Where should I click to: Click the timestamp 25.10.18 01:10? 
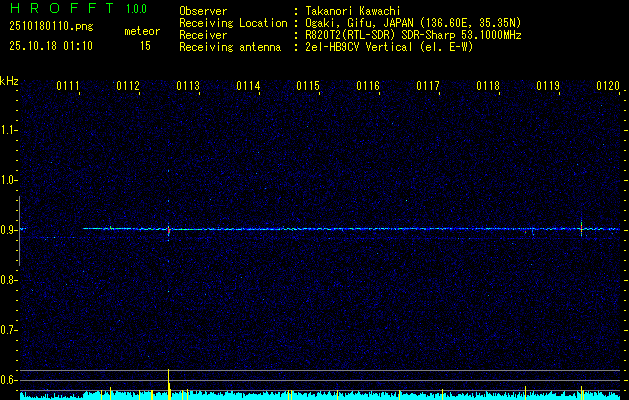(x=51, y=46)
